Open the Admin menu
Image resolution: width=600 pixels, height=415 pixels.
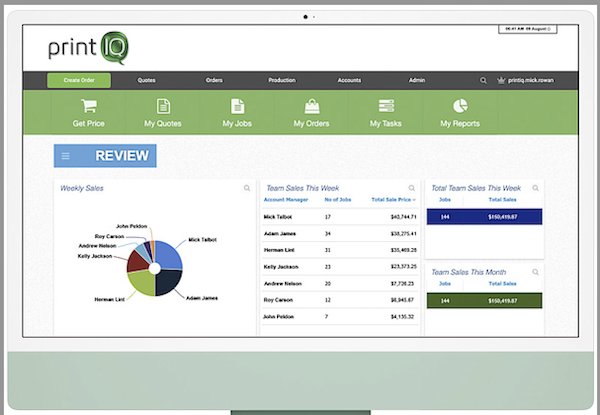(417, 80)
